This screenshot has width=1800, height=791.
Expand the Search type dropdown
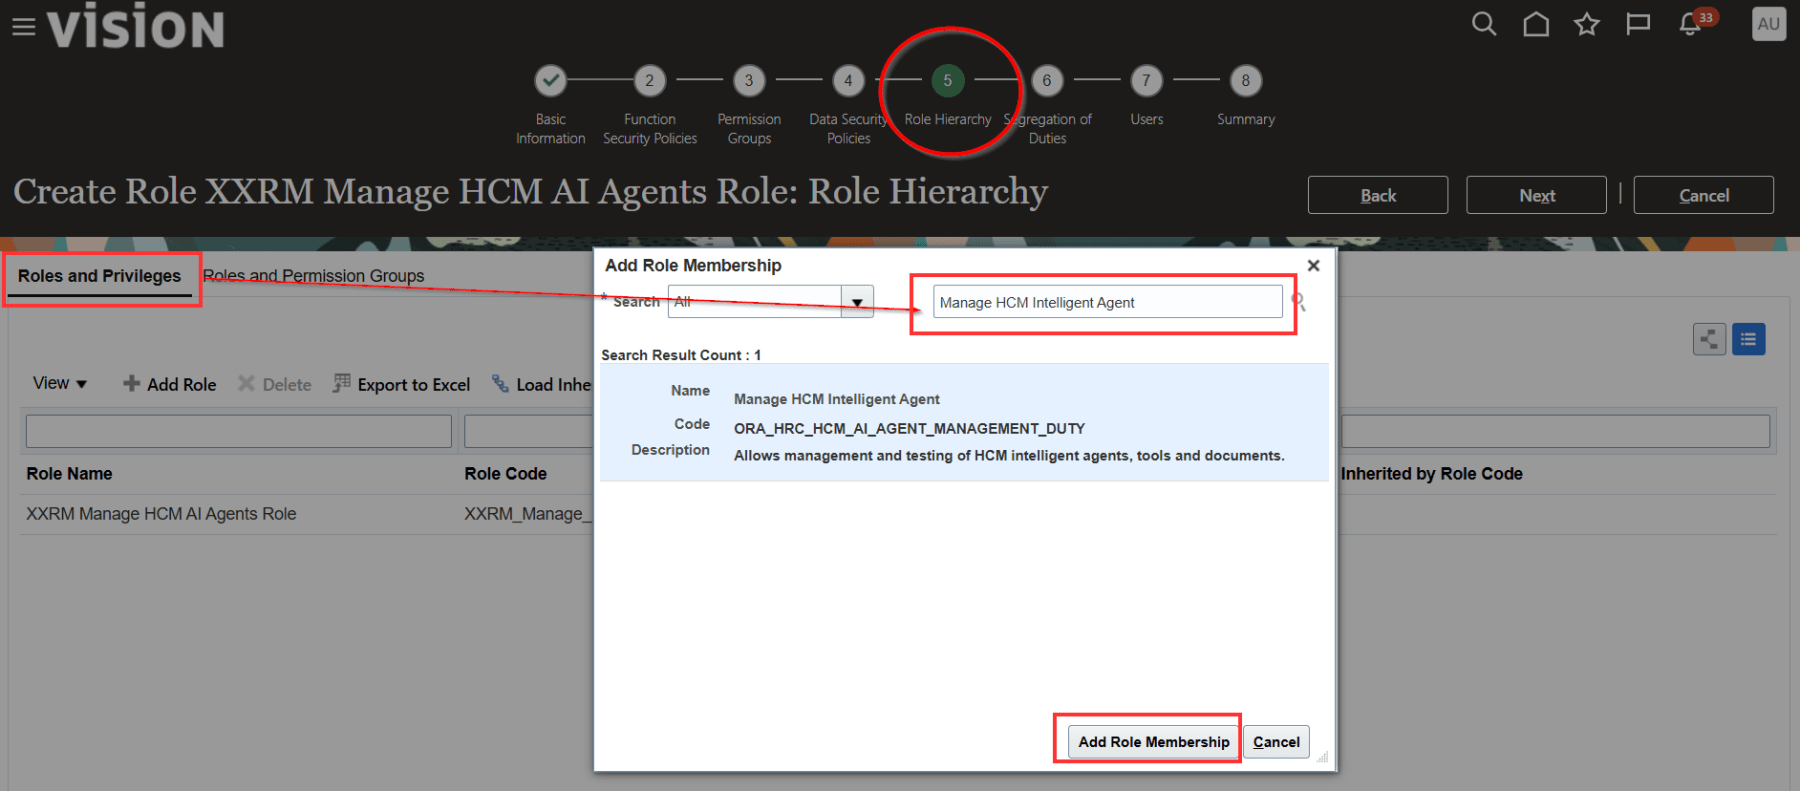pos(857,302)
